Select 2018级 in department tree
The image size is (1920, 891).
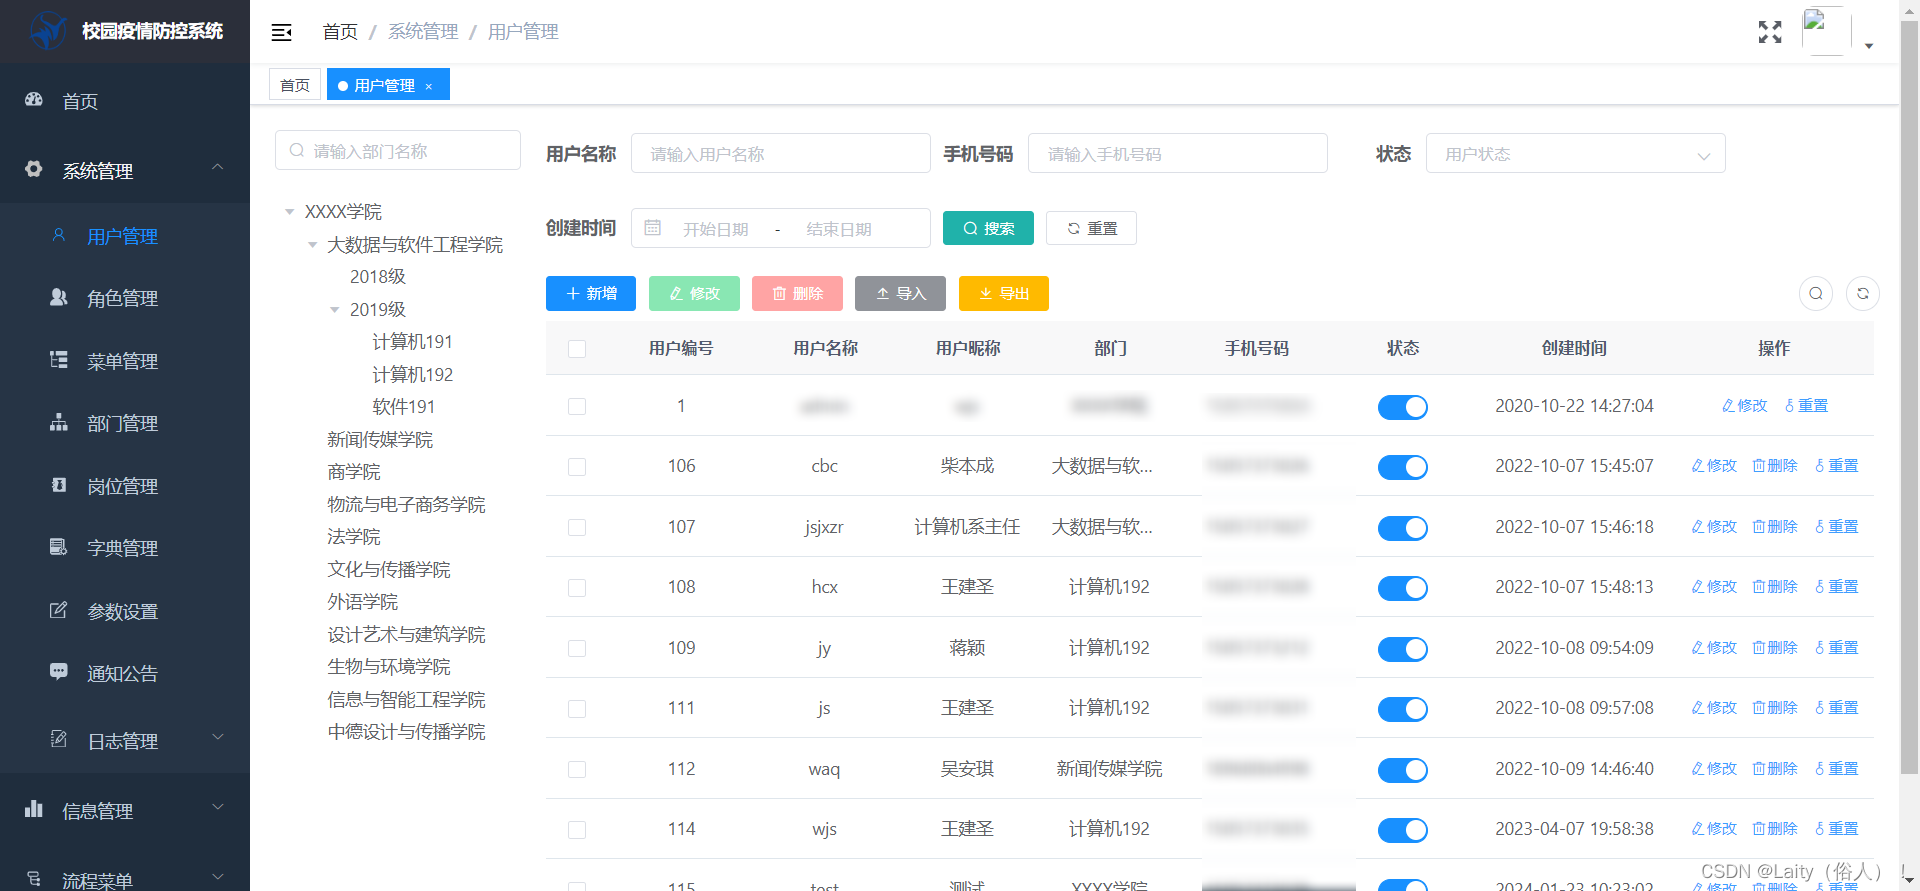pyautogui.click(x=378, y=277)
